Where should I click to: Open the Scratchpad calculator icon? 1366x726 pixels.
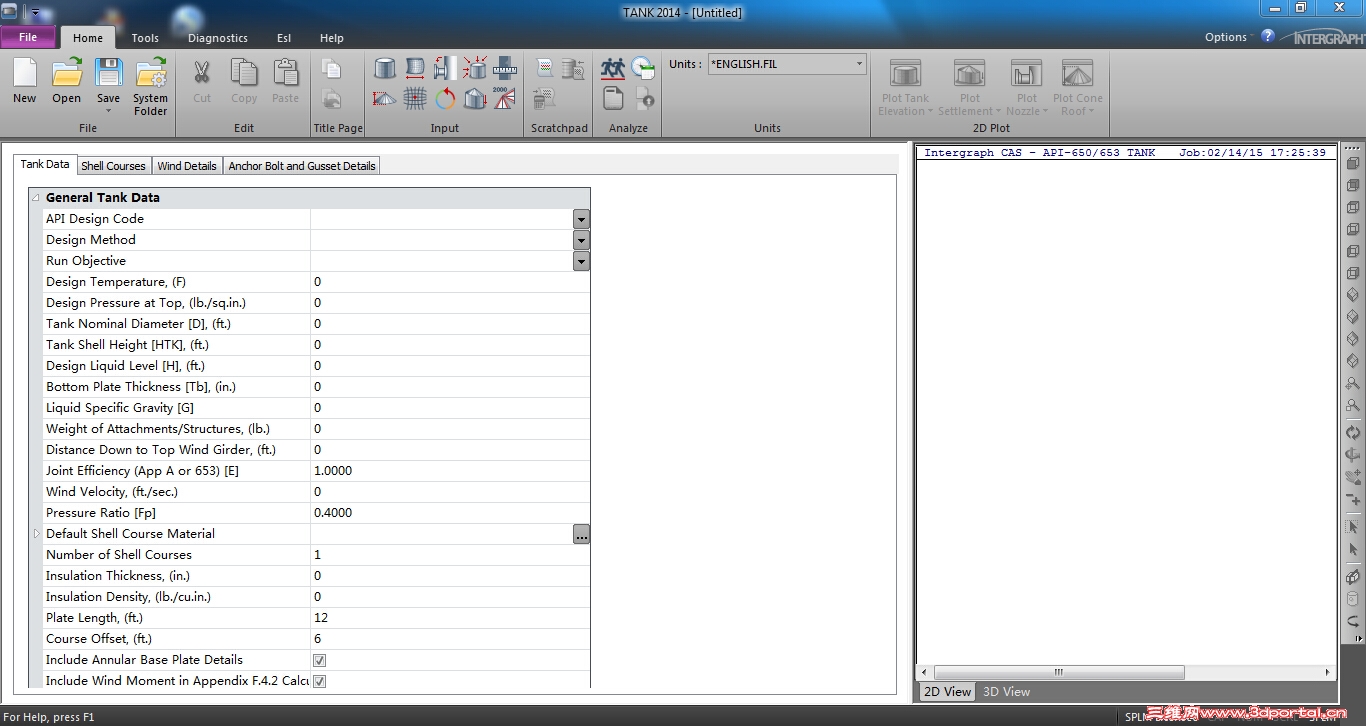tap(545, 98)
